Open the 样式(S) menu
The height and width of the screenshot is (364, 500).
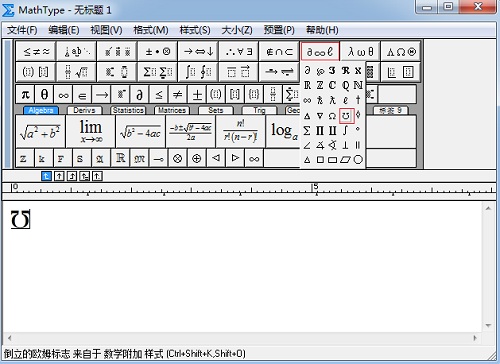[x=195, y=30]
